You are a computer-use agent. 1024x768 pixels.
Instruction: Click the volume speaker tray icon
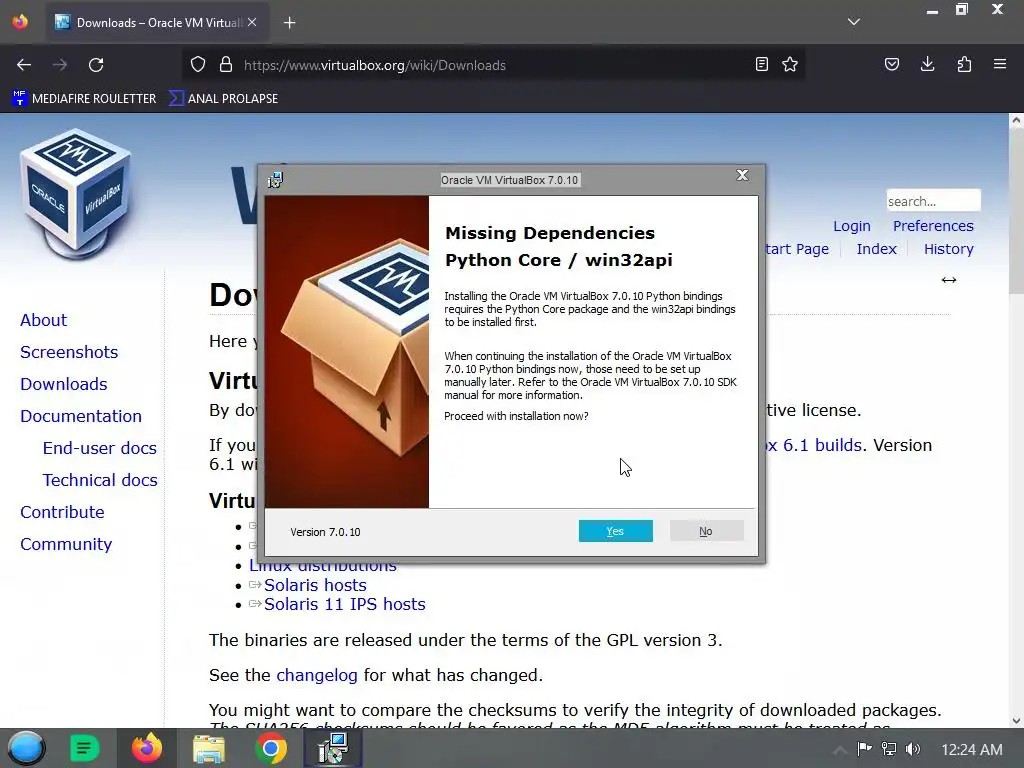pos(913,749)
